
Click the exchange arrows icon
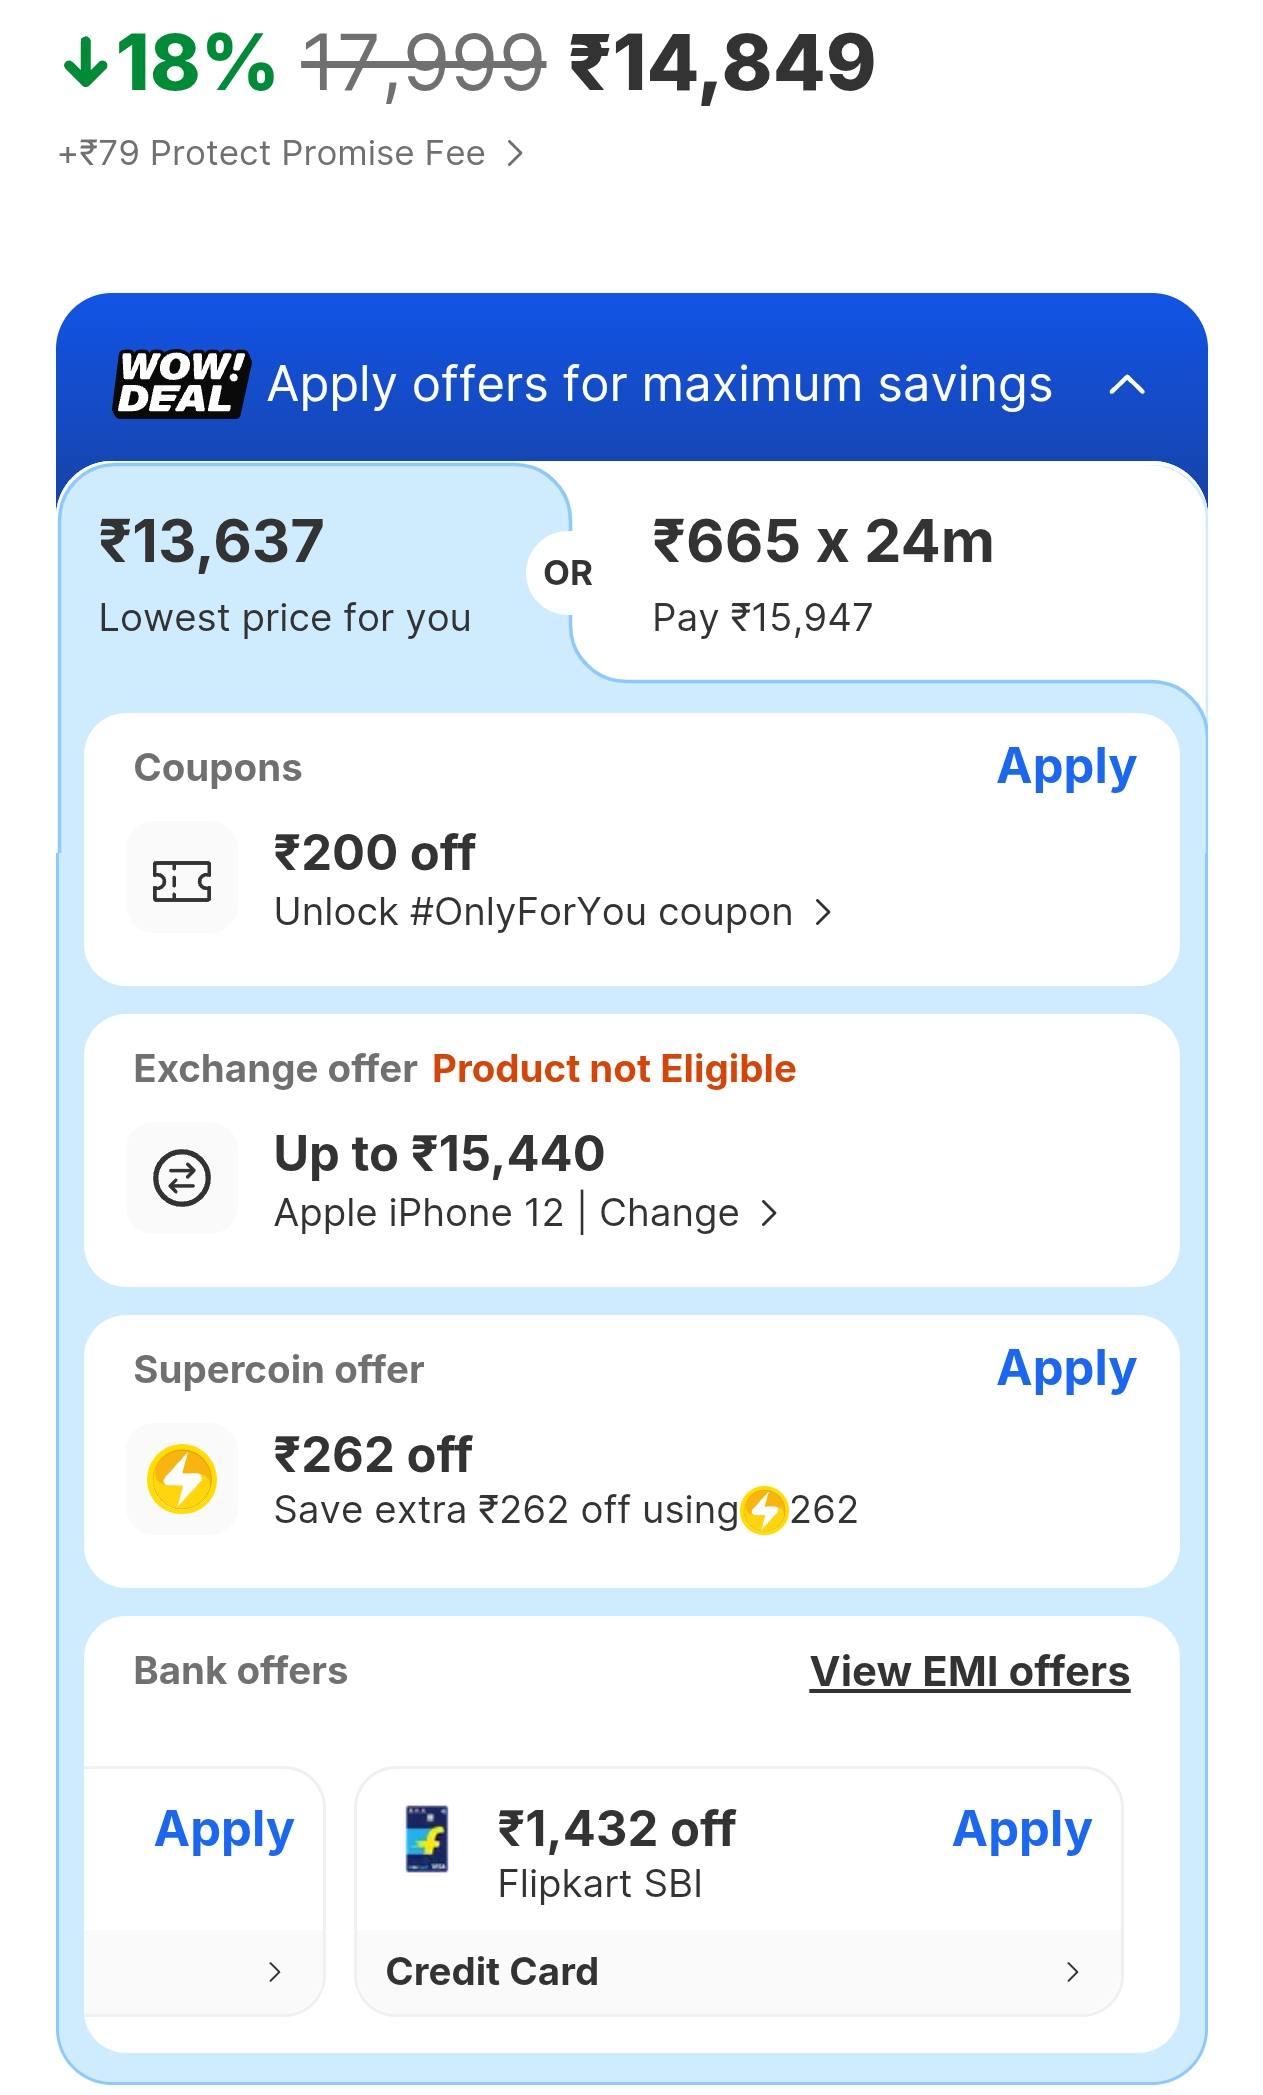(182, 1178)
